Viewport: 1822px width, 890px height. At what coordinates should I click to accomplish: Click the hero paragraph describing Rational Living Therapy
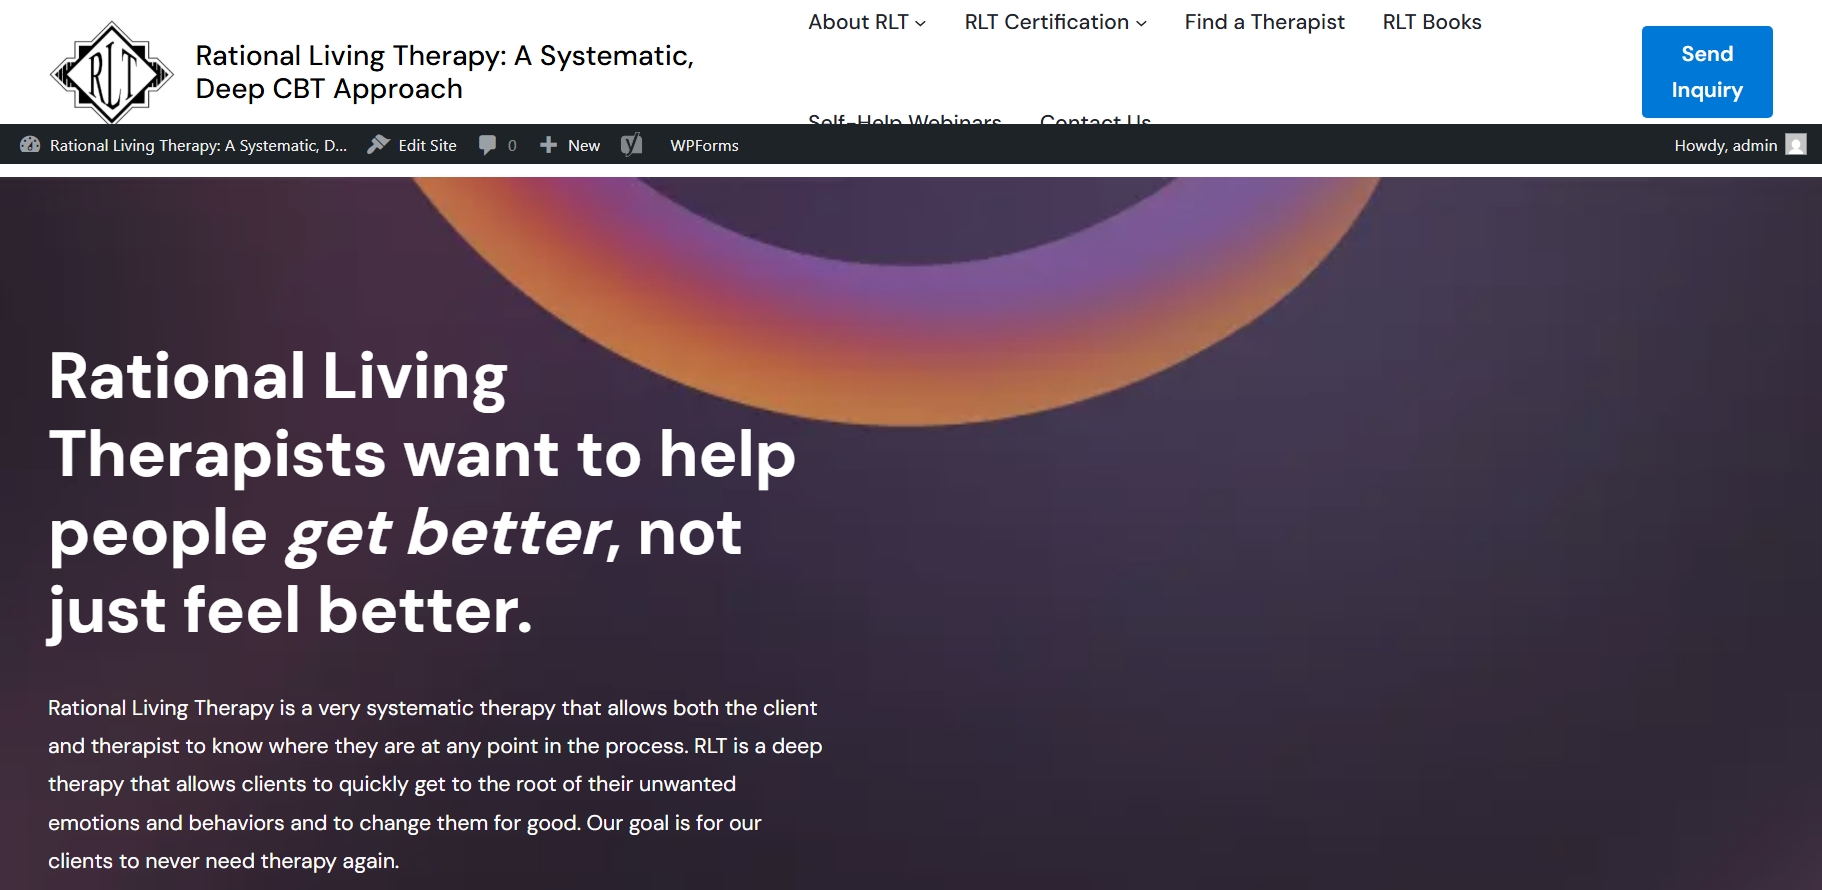[435, 784]
